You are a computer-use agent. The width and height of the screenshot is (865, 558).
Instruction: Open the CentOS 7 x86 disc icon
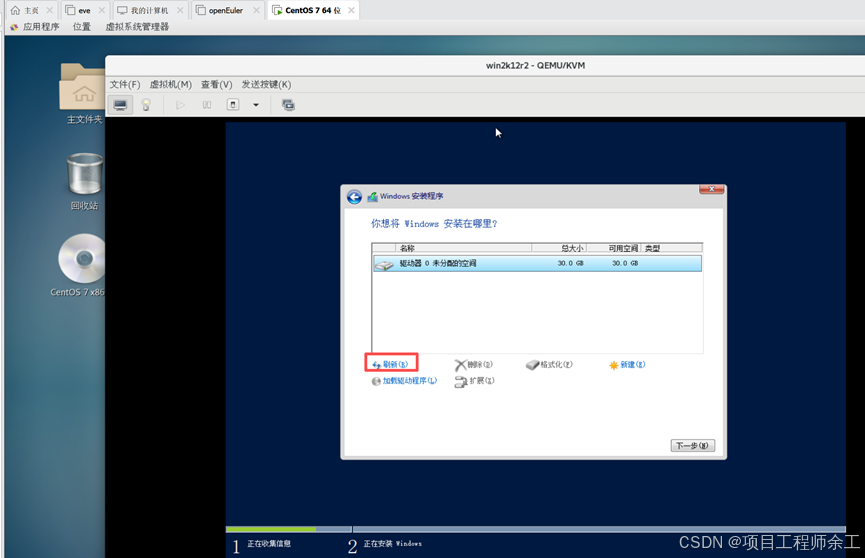pos(82,258)
